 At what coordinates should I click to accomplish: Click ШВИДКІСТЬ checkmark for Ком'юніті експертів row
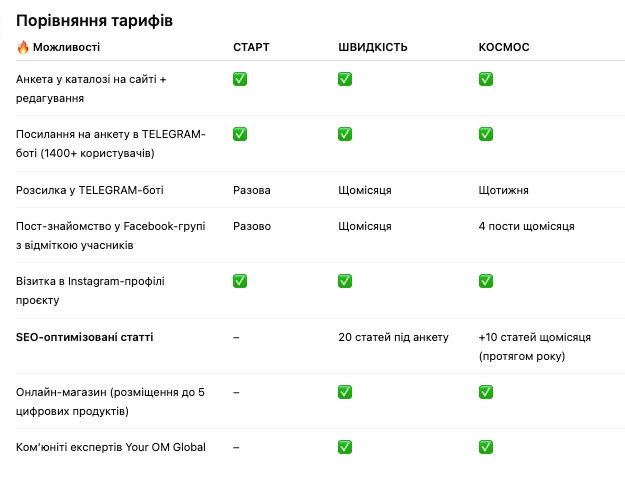[345, 447]
